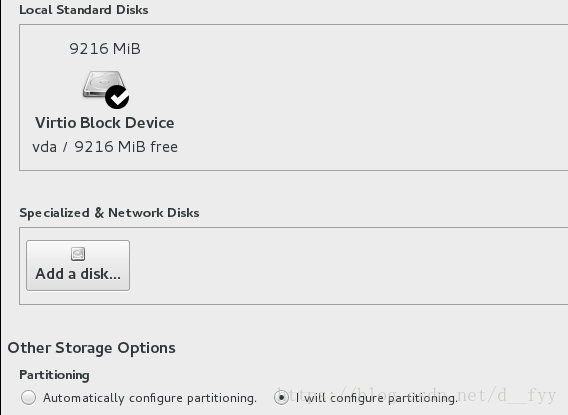Click the Partitioning section label
The height and width of the screenshot is (415, 568).
coord(54,375)
